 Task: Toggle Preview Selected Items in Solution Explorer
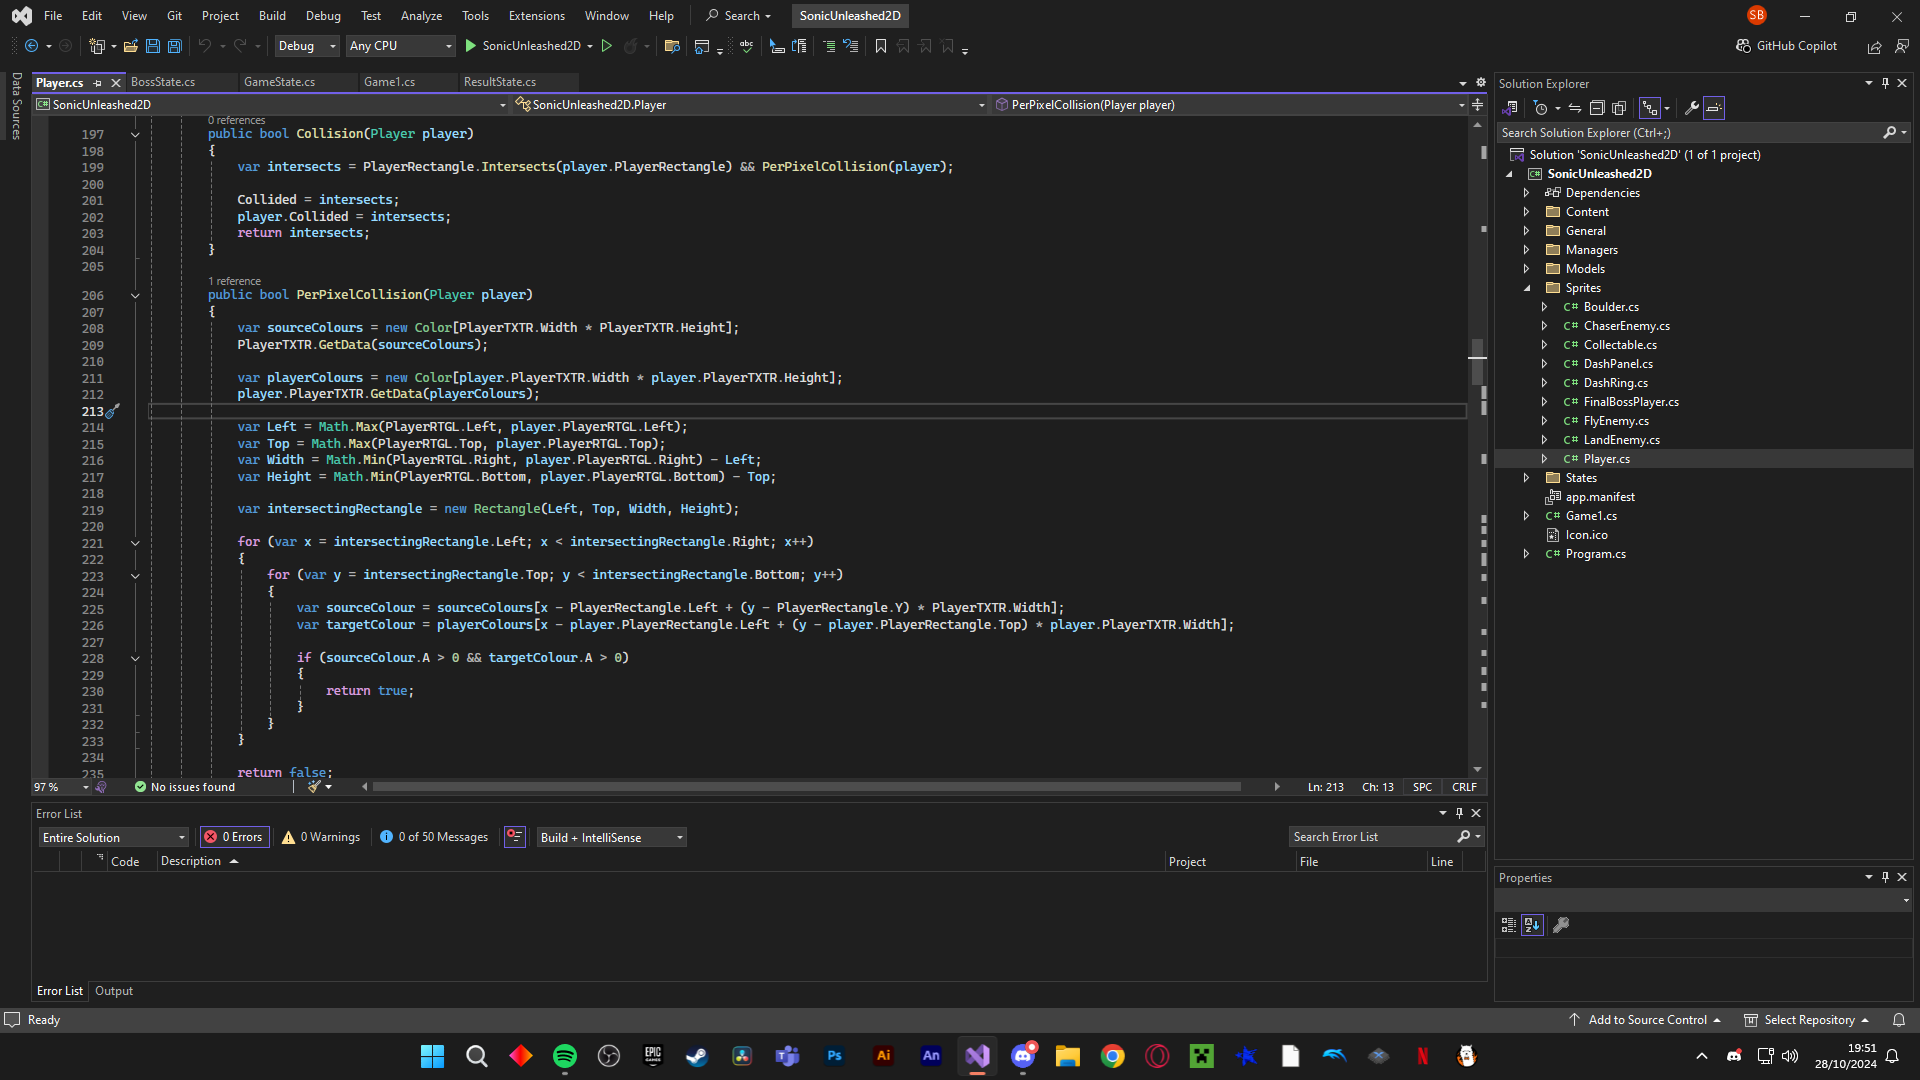pos(1714,108)
